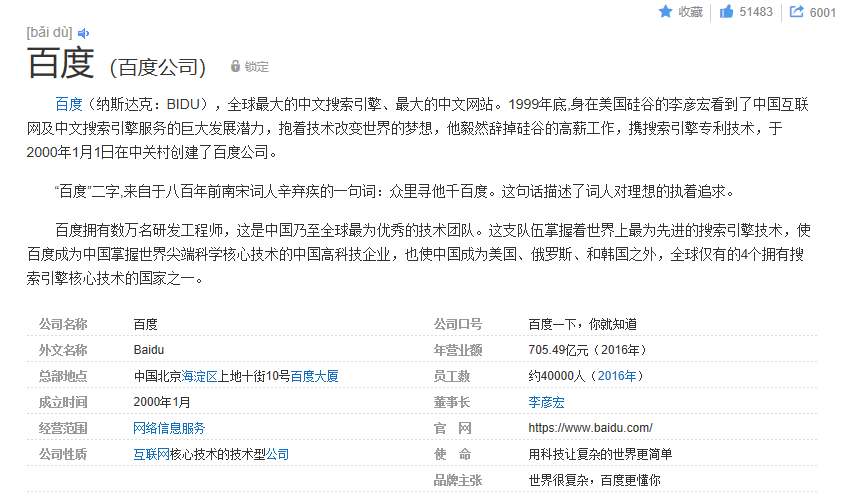This screenshot has height=496, width=843.
Task: Click the 公司名称 field label
Action: 63,324
